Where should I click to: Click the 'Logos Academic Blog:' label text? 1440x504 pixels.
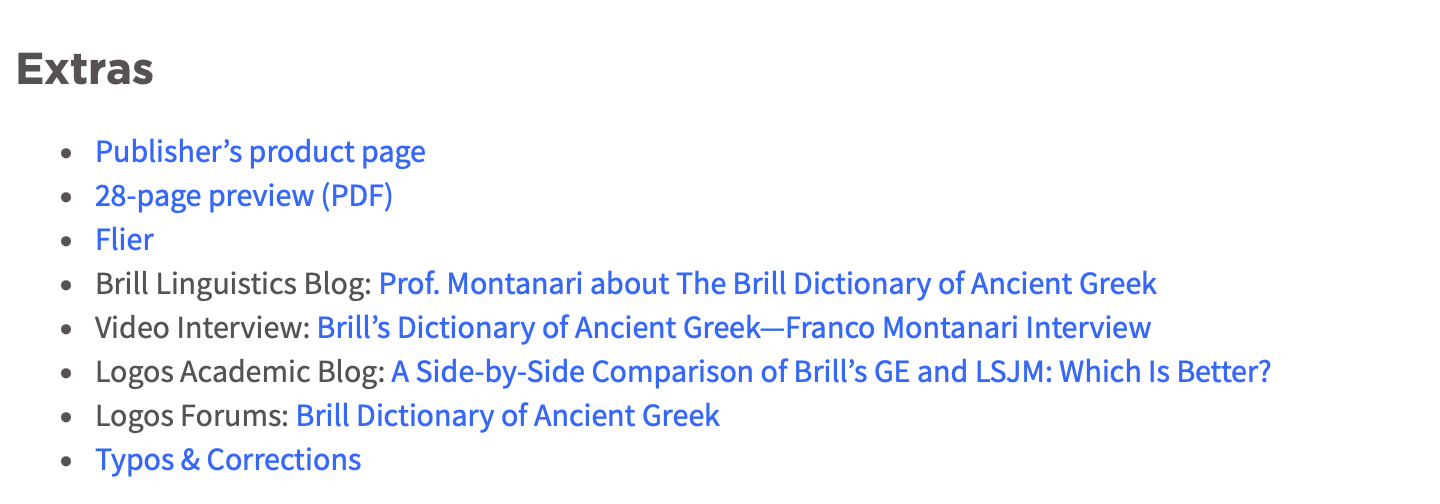click(240, 372)
